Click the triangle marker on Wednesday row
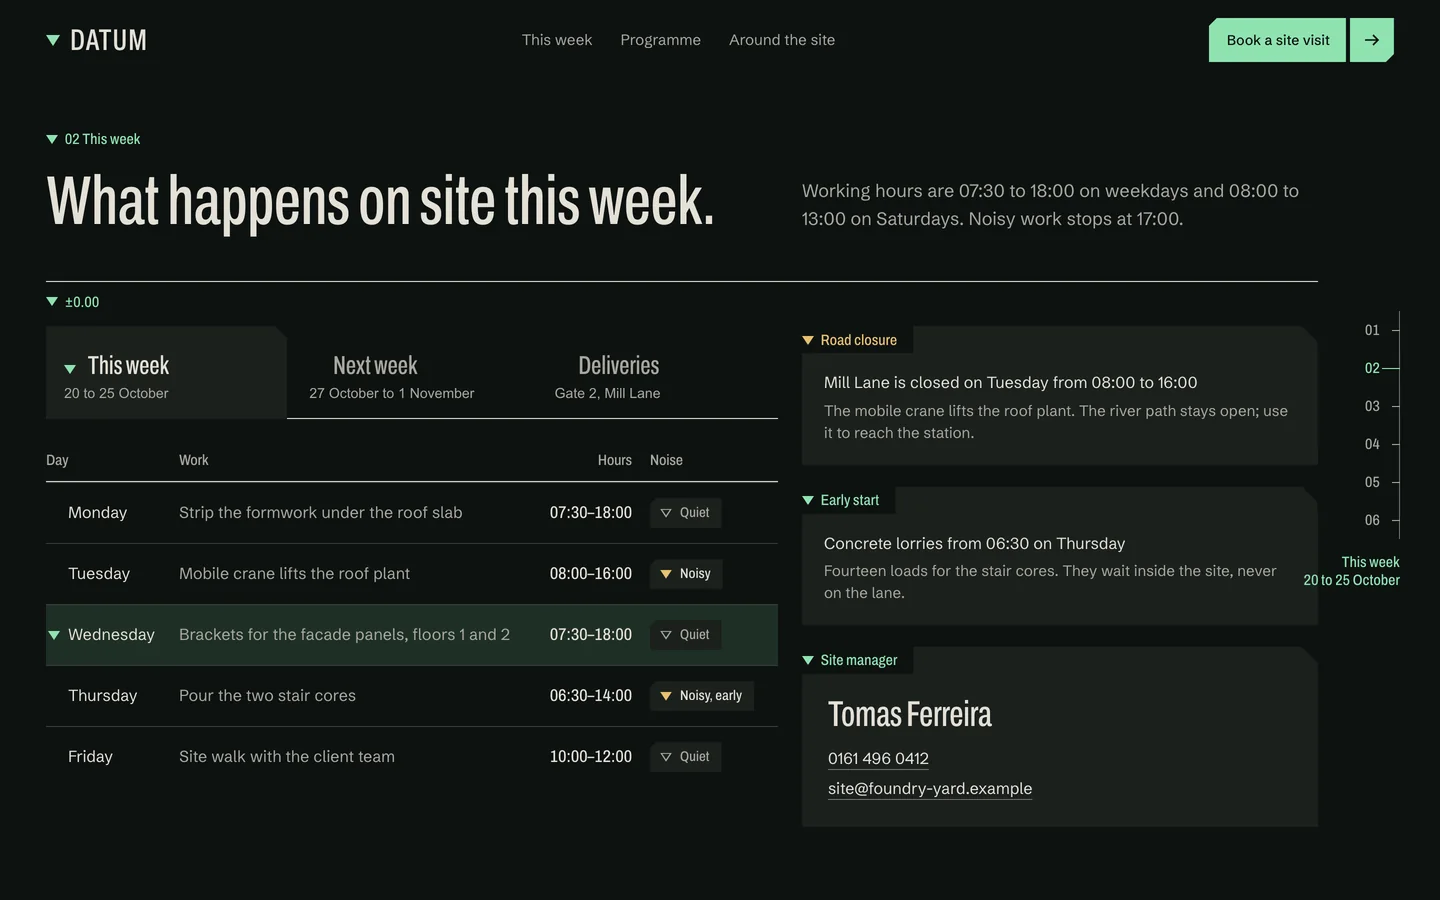Screen dimensions: 1440x900 [x=54, y=635]
